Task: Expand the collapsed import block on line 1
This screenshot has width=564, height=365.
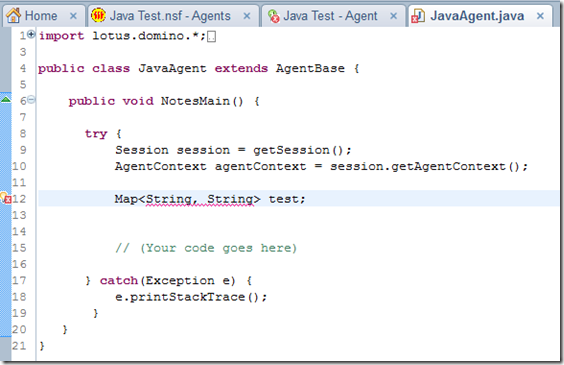Action: pyautogui.click(x=32, y=35)
